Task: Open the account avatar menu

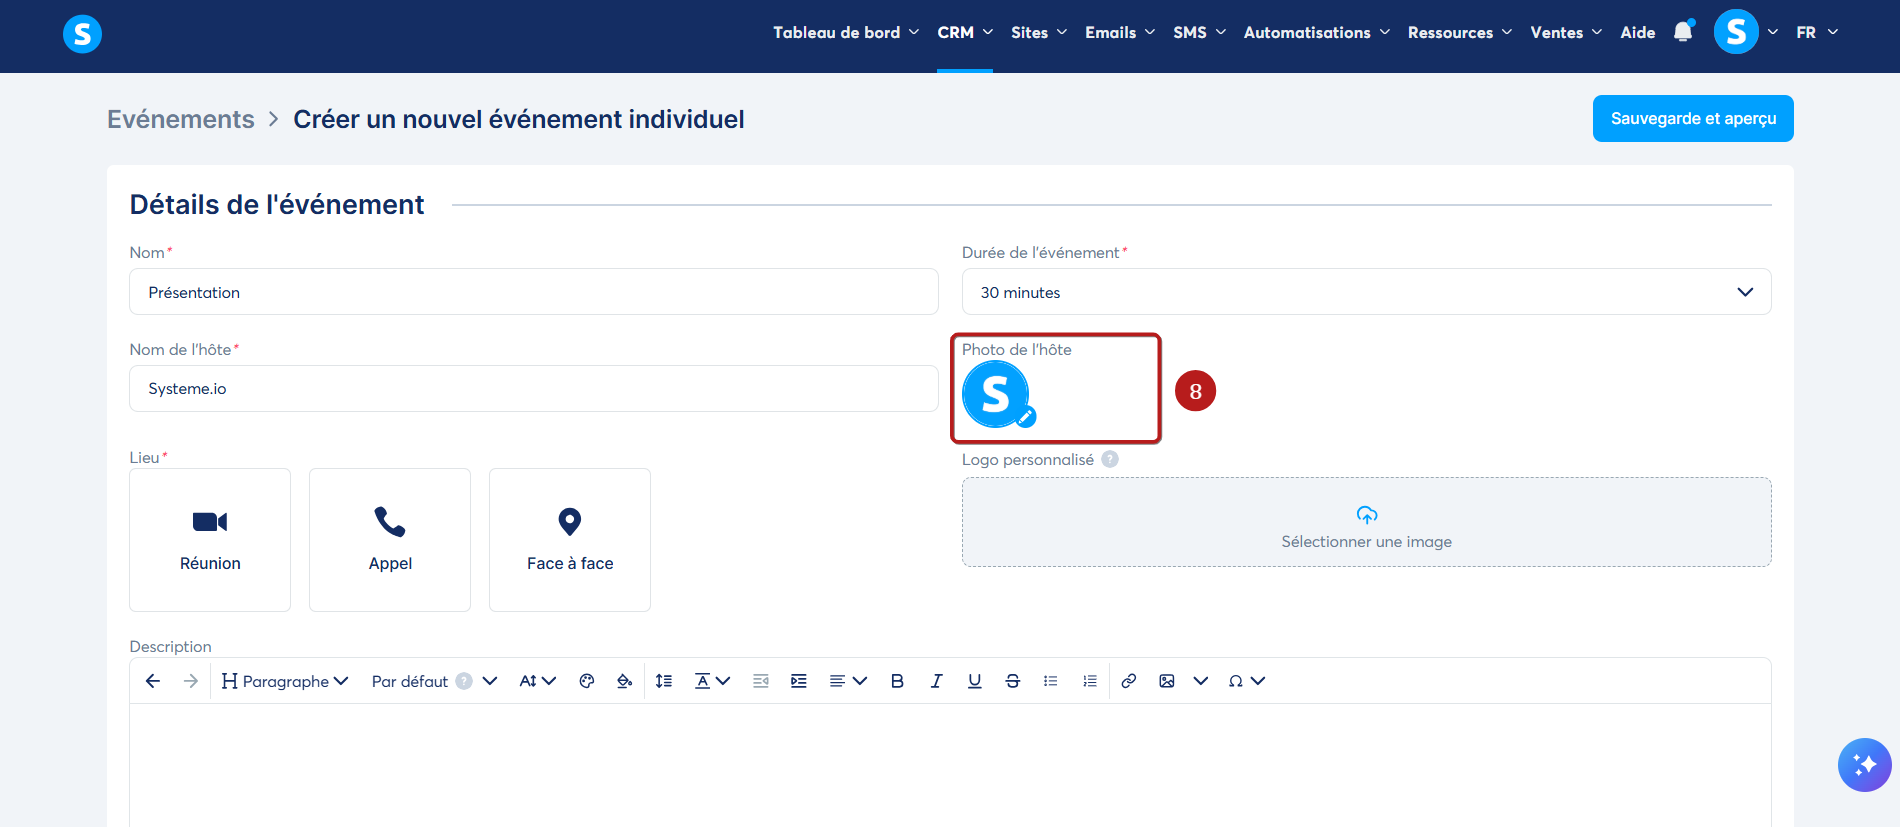Action: [1745, 32]
